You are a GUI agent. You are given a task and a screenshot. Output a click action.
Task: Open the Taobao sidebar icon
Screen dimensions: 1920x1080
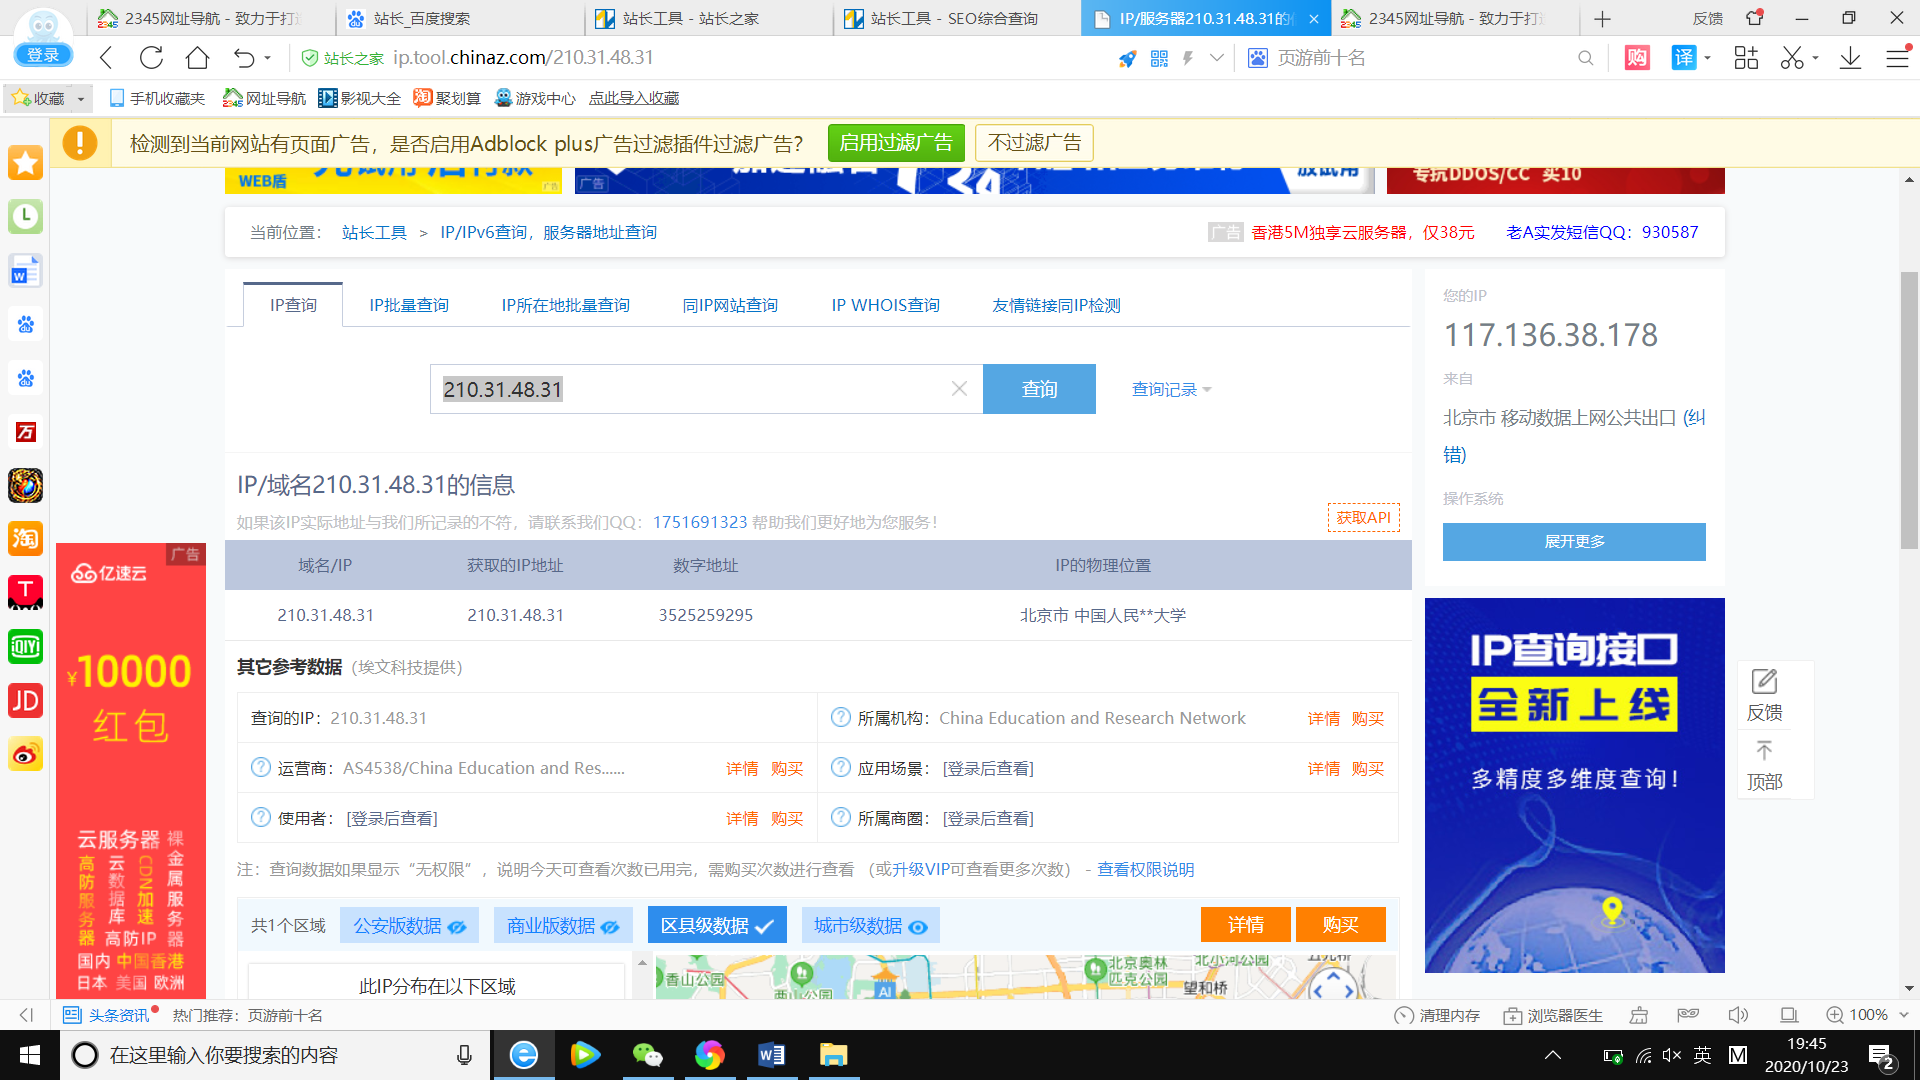click(x=25, y=539)
